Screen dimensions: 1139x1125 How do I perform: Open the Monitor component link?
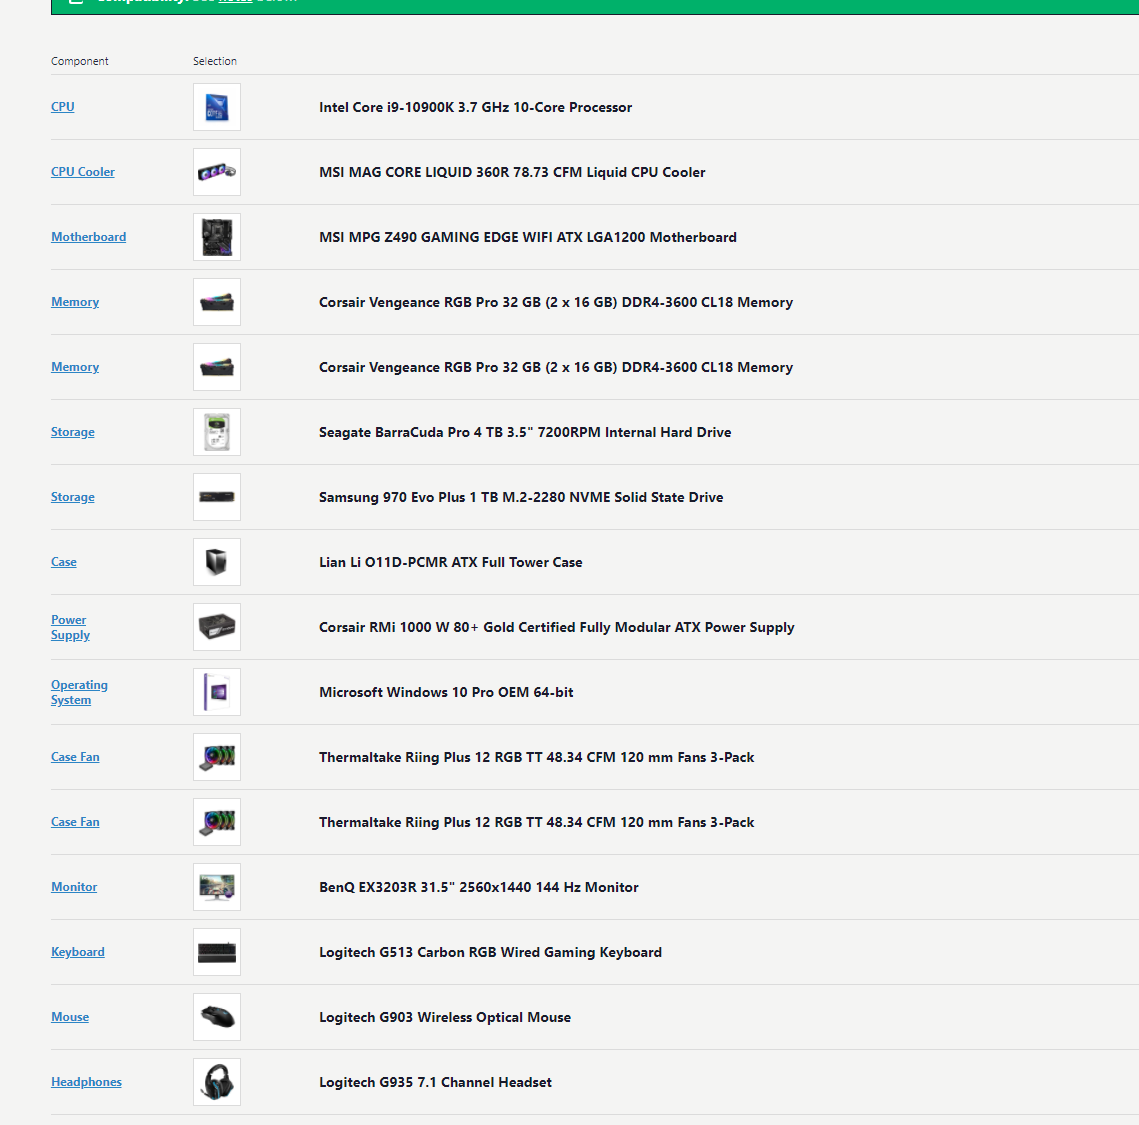(x=74, y=887)
